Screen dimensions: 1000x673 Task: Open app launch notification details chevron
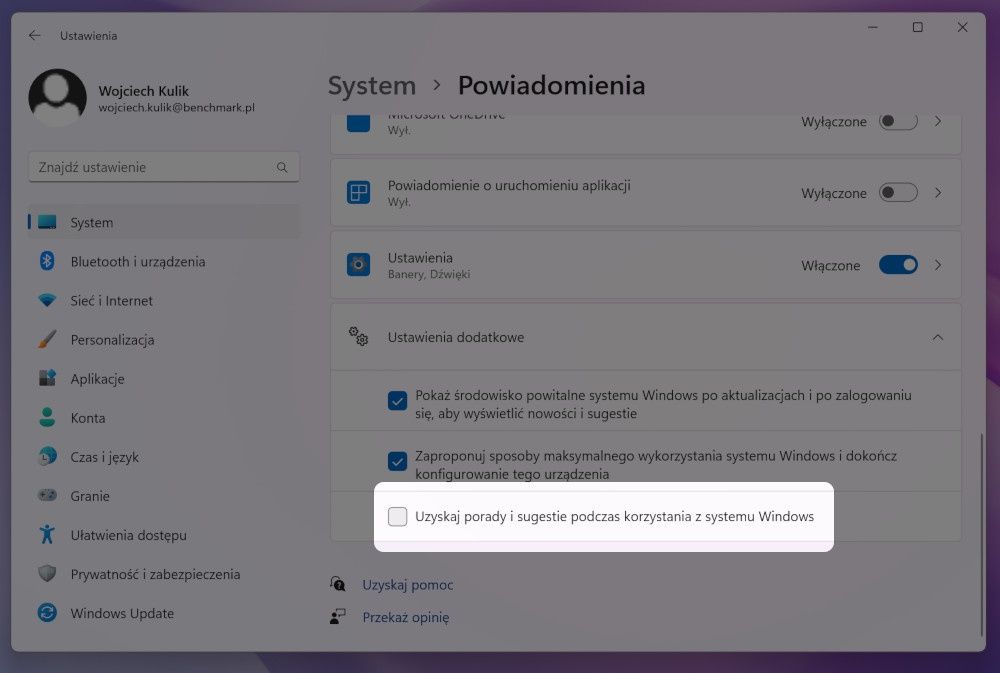pos(938,193)
